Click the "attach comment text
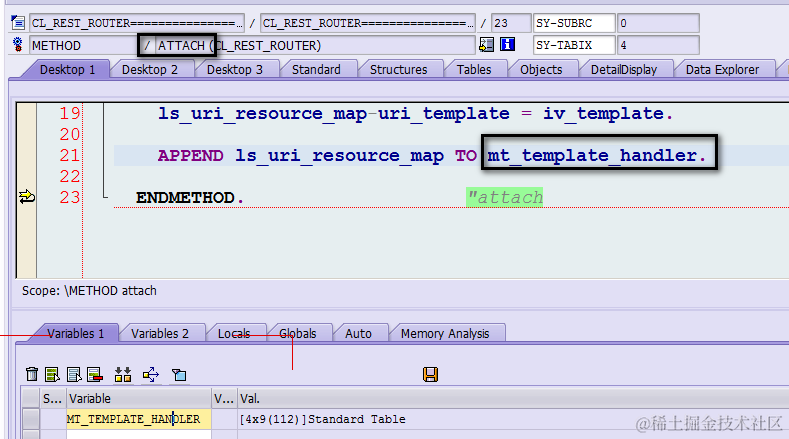This screenshot has height=439, width=789. tap(505, 197)
